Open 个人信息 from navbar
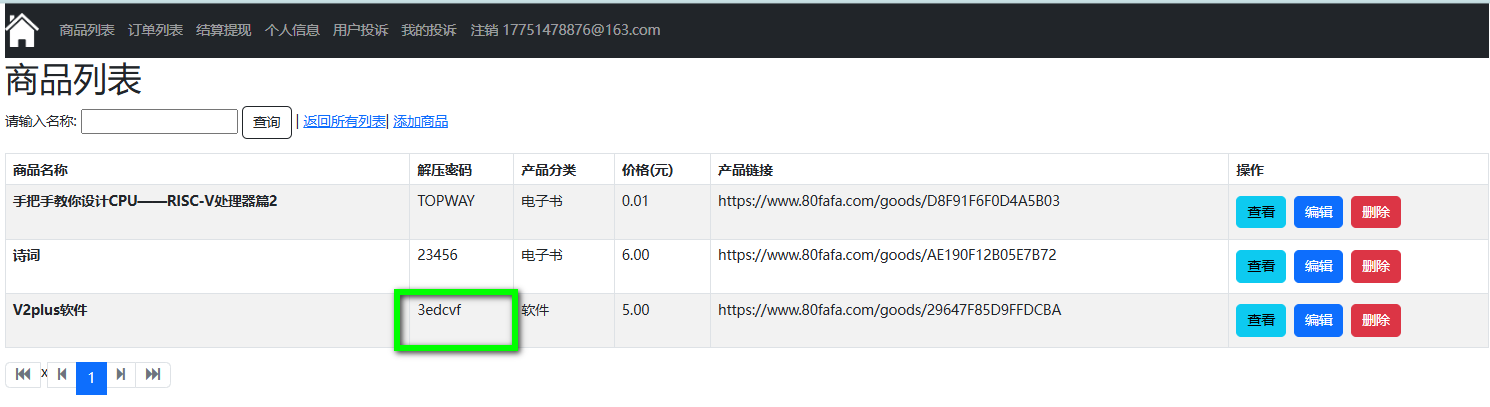The height and width of the screenshot is (407, 1490). [x=292, y=30]
